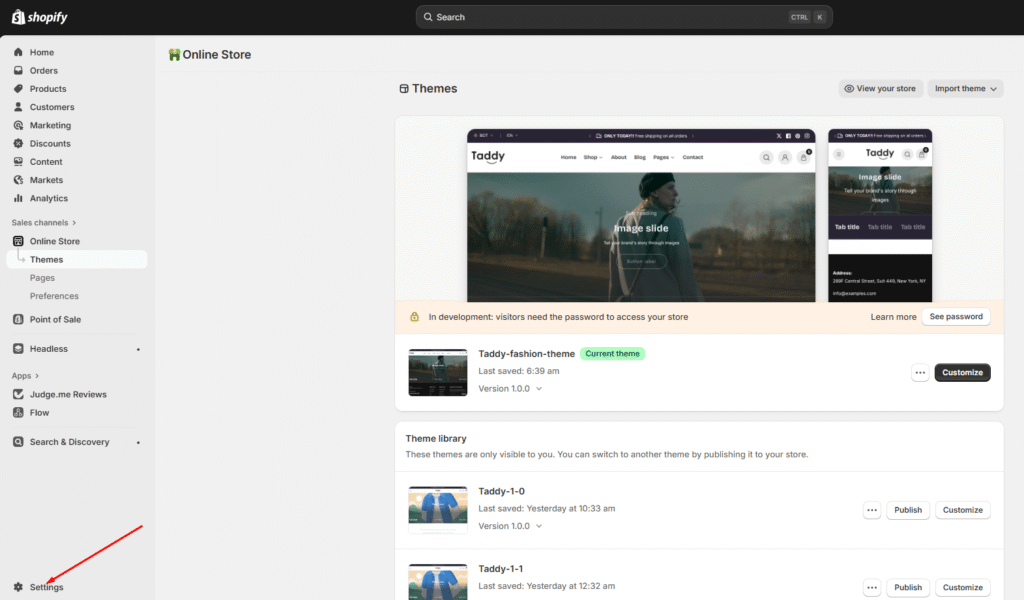Open the Point of Sale icon
The width and height of the screenshot is (1024, 600).
pyautogui.click(x=18, y=319)
